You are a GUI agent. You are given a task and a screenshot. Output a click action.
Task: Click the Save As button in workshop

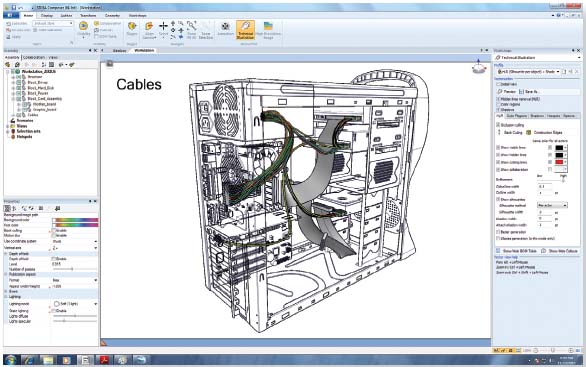tap(529, 92)
